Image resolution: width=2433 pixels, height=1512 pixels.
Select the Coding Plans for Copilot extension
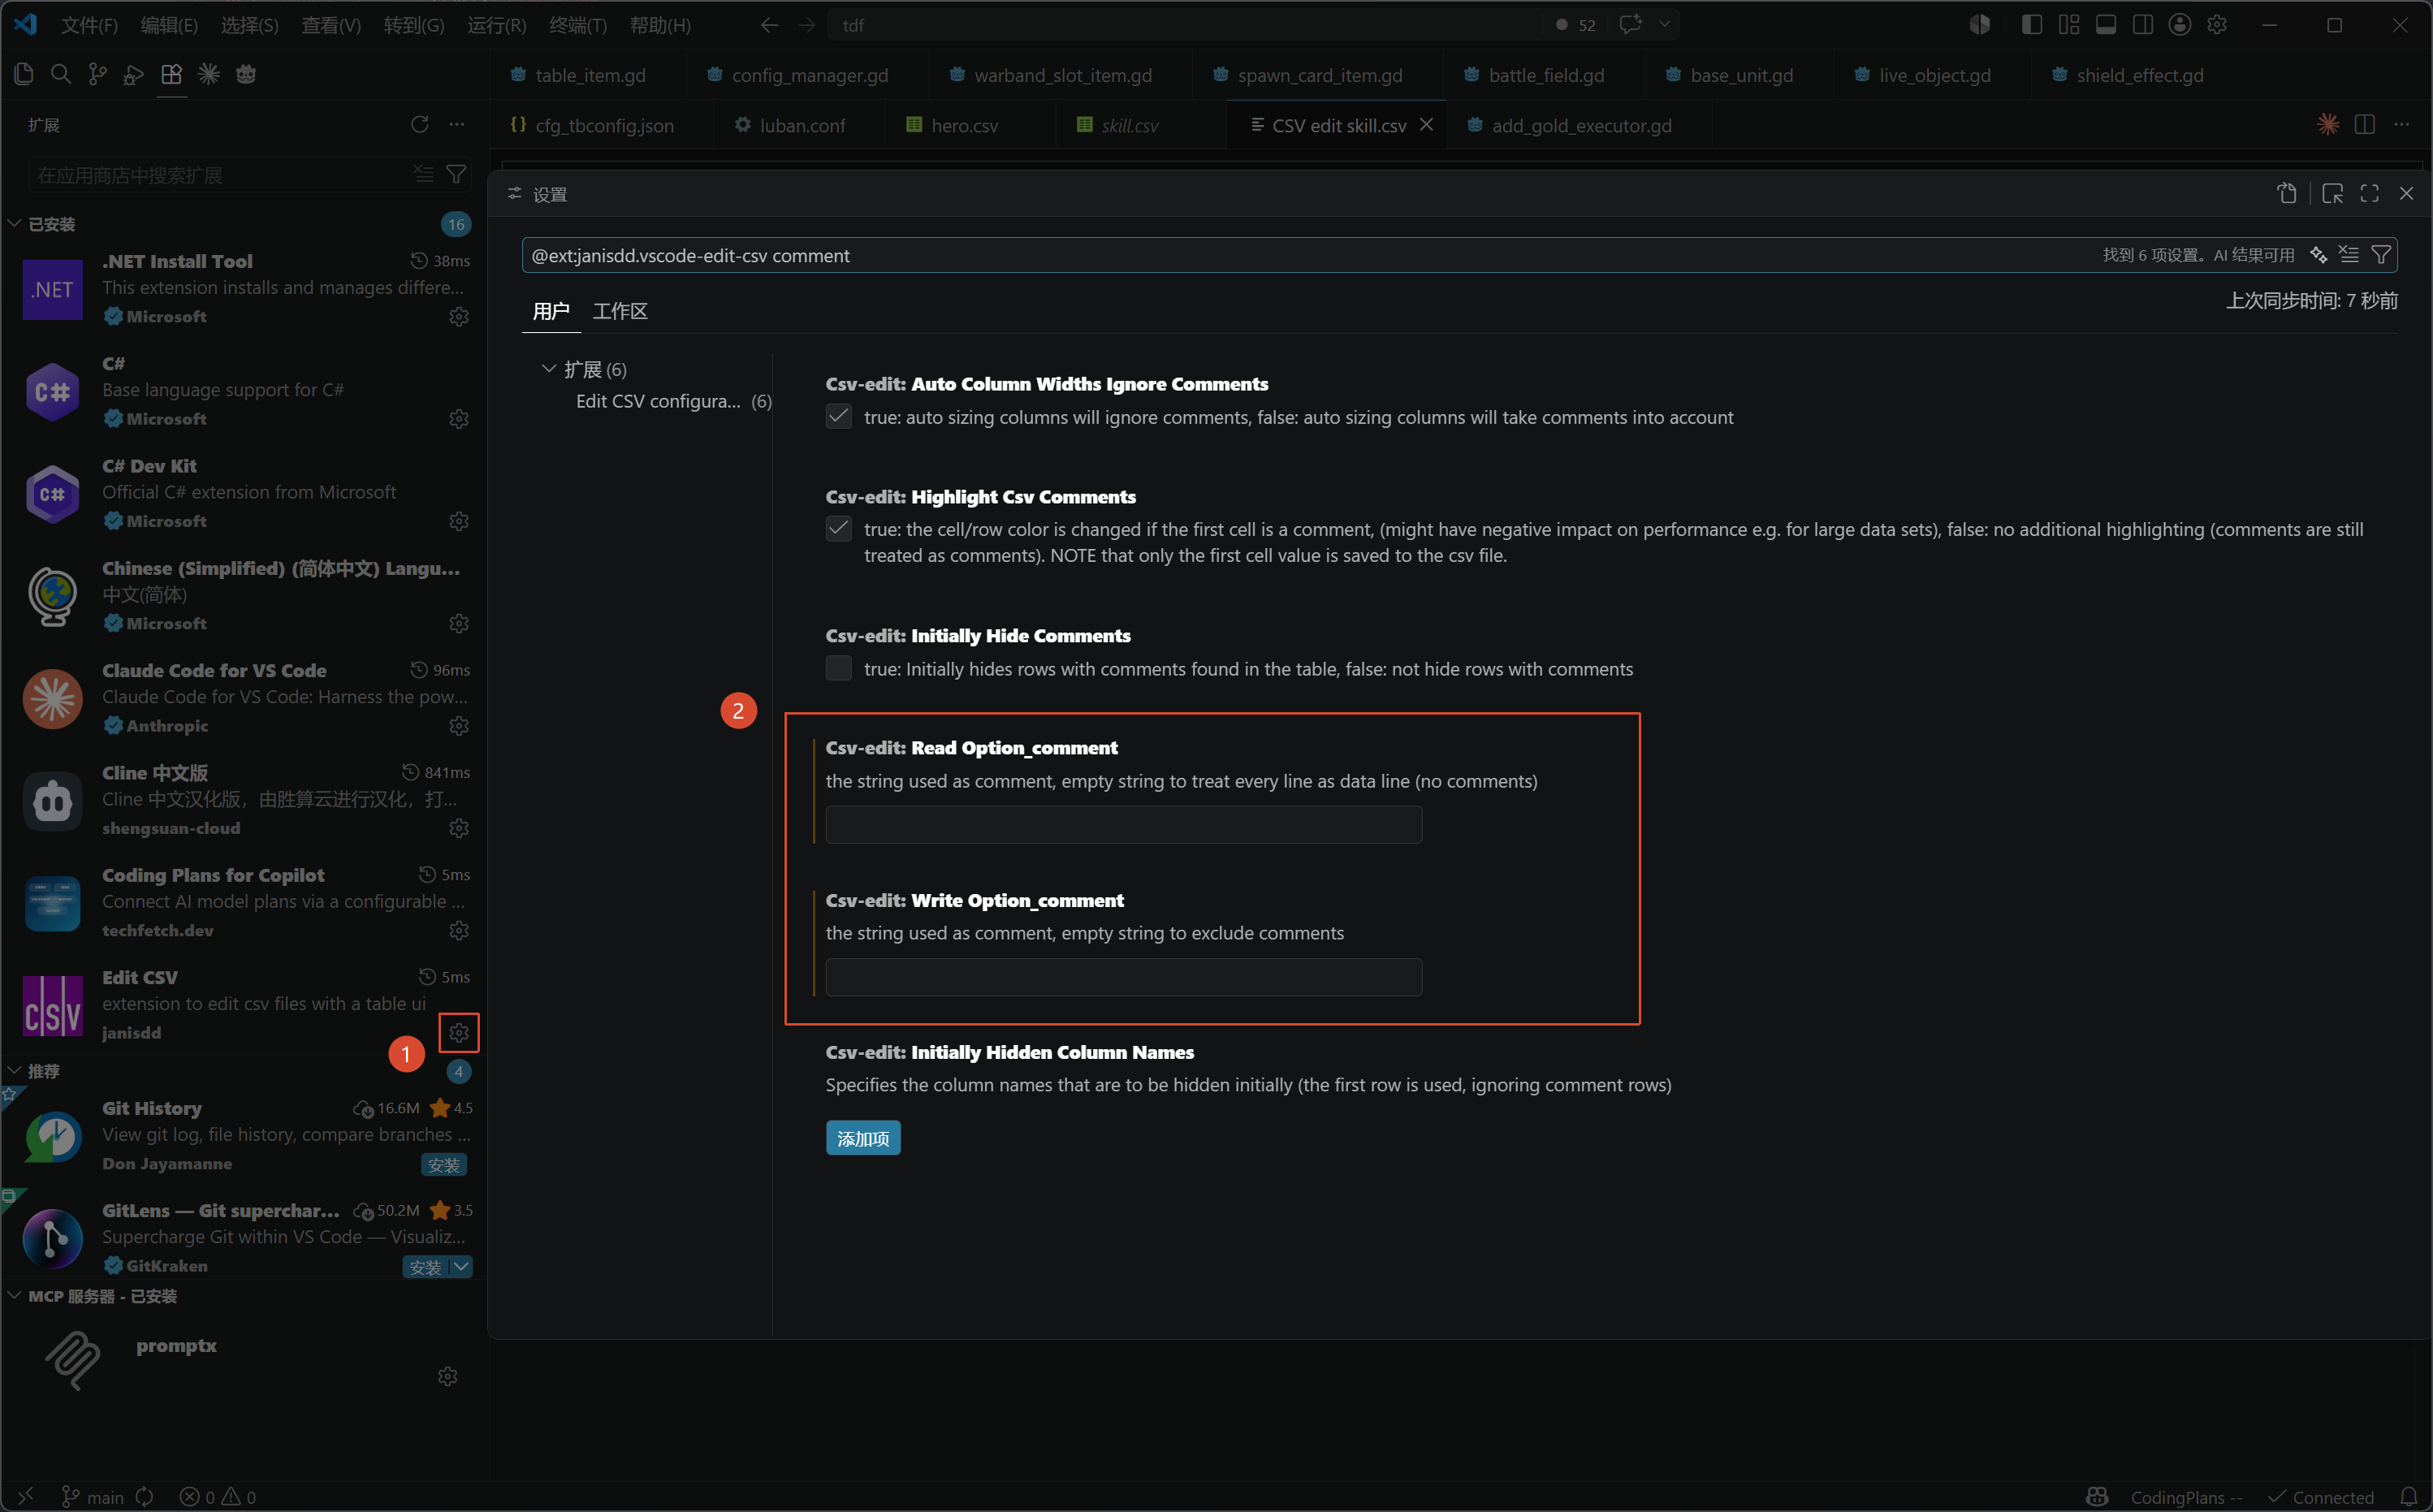tap(244, 901)
